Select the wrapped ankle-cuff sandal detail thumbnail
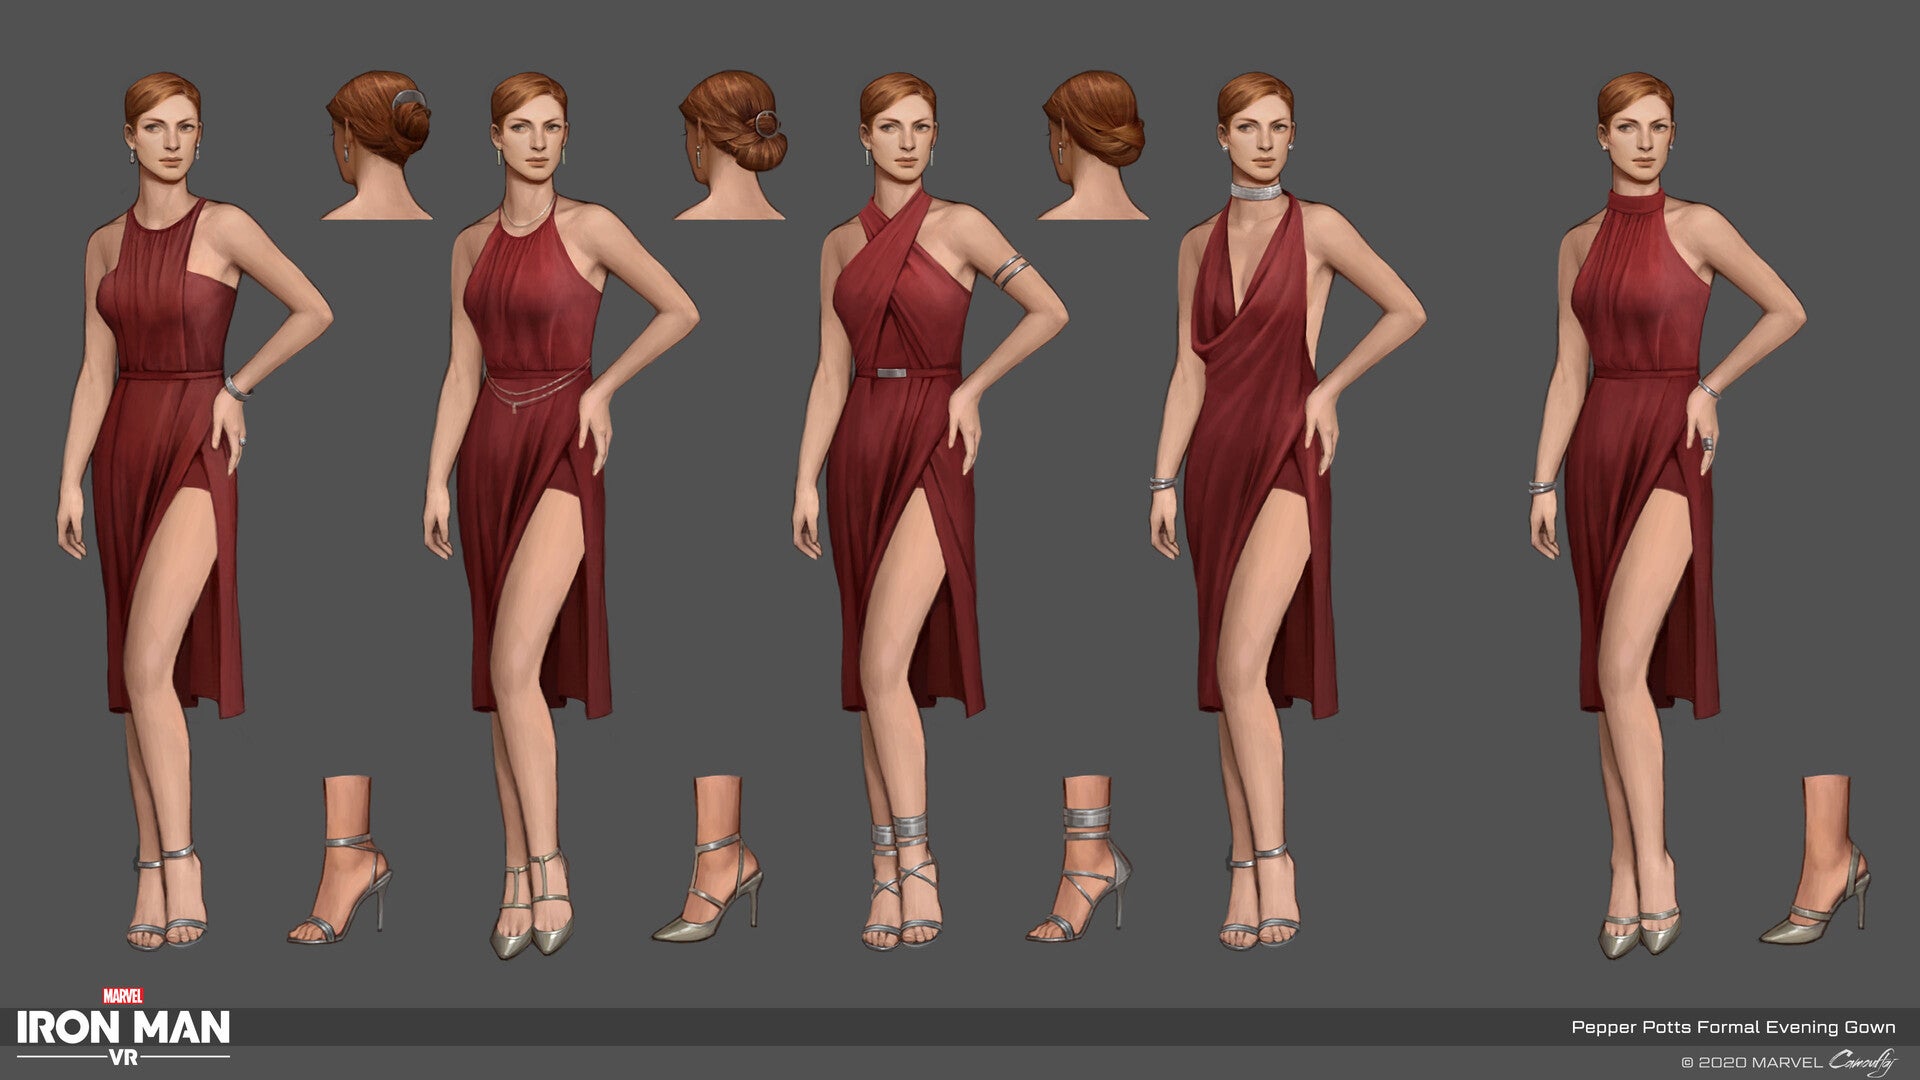1920x1080 pixels. click(x=1080, y=860)
